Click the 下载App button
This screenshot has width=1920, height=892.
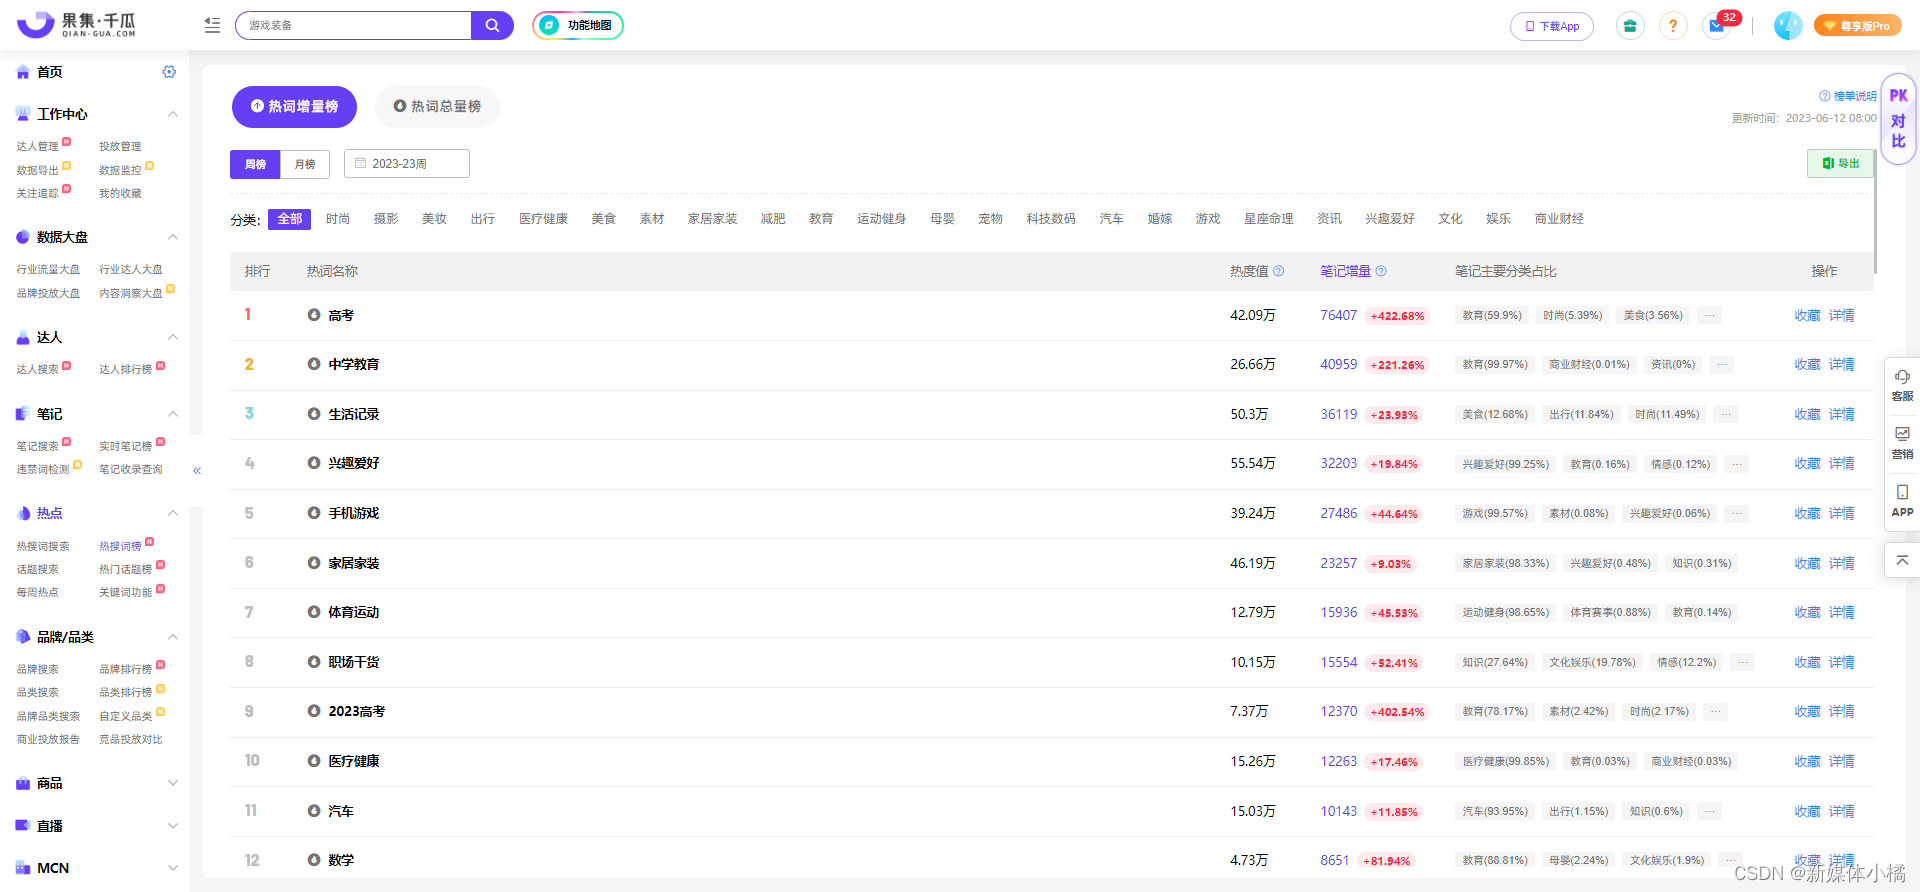pos(1551,26)
